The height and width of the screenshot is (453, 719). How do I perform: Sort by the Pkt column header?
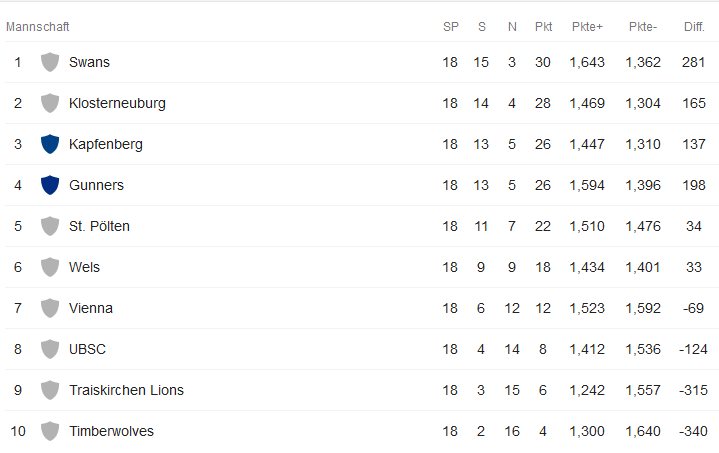544,26
